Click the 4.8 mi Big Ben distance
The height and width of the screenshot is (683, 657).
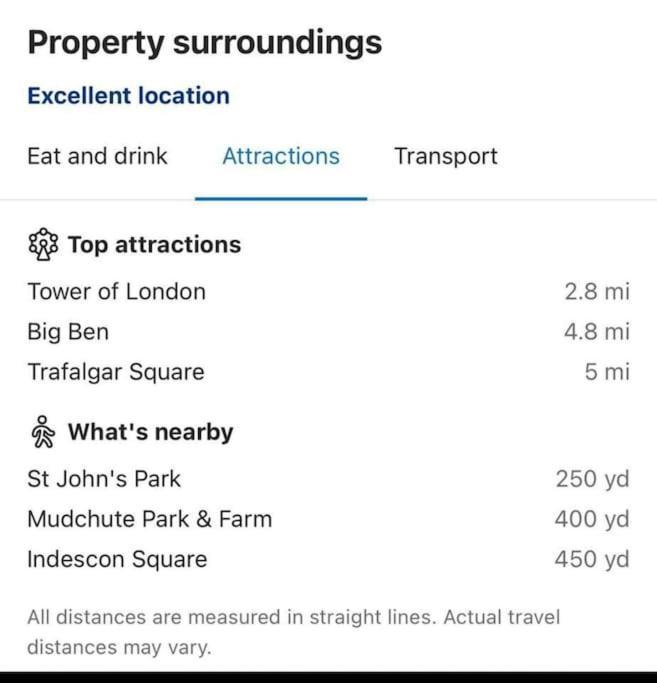click(x=597, y=332)
